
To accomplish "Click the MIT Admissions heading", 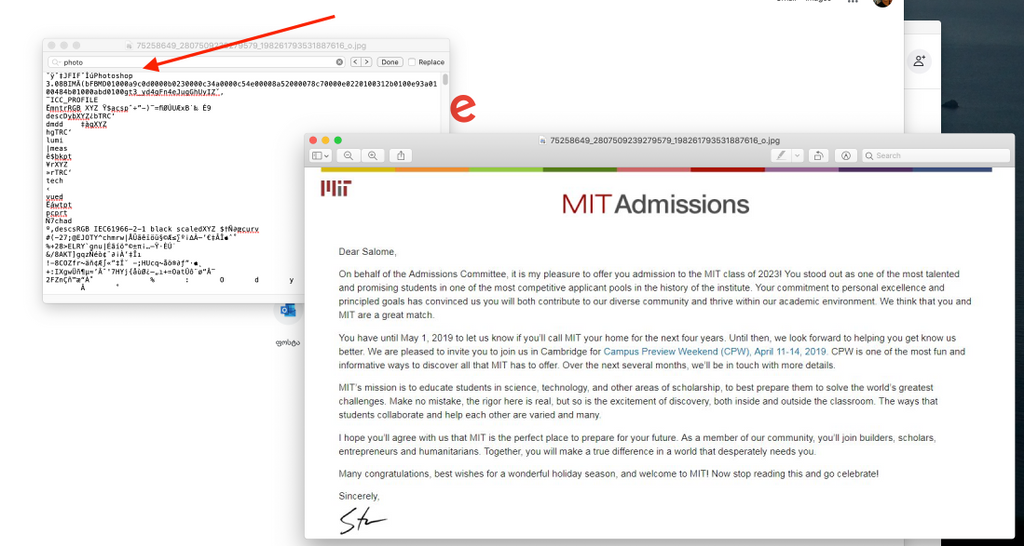I will point(655,204).
